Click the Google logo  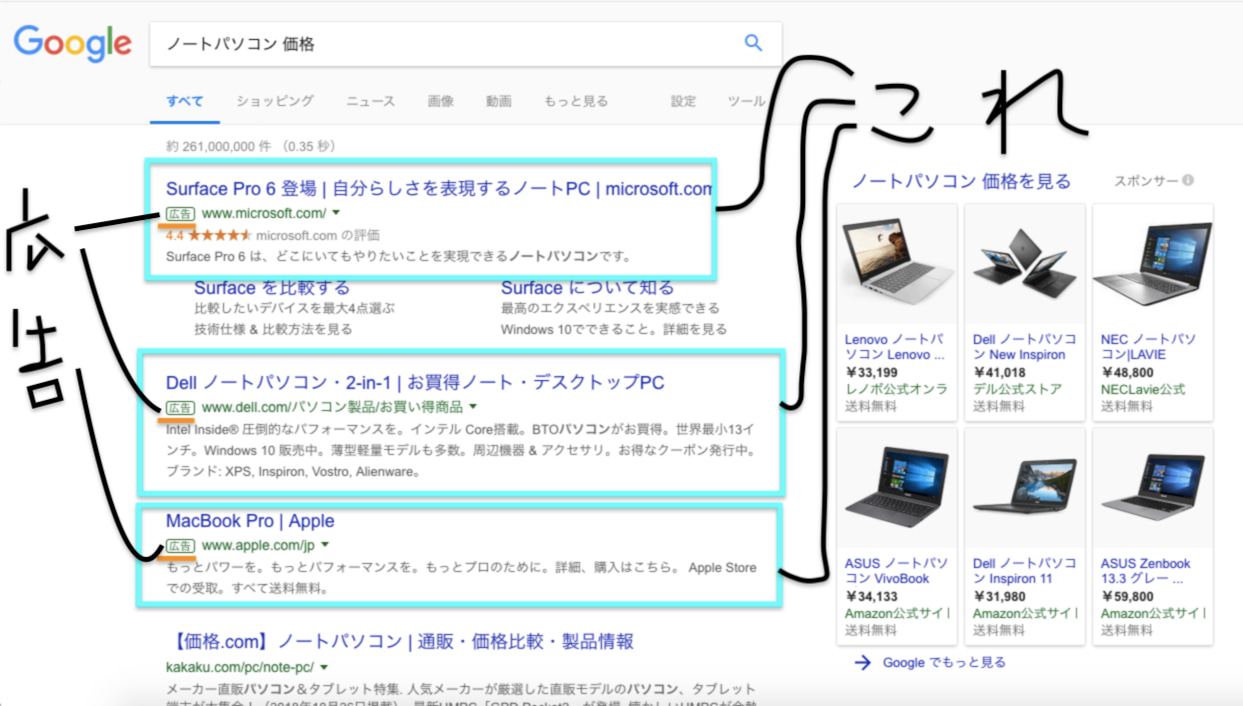tap(72, 43)
